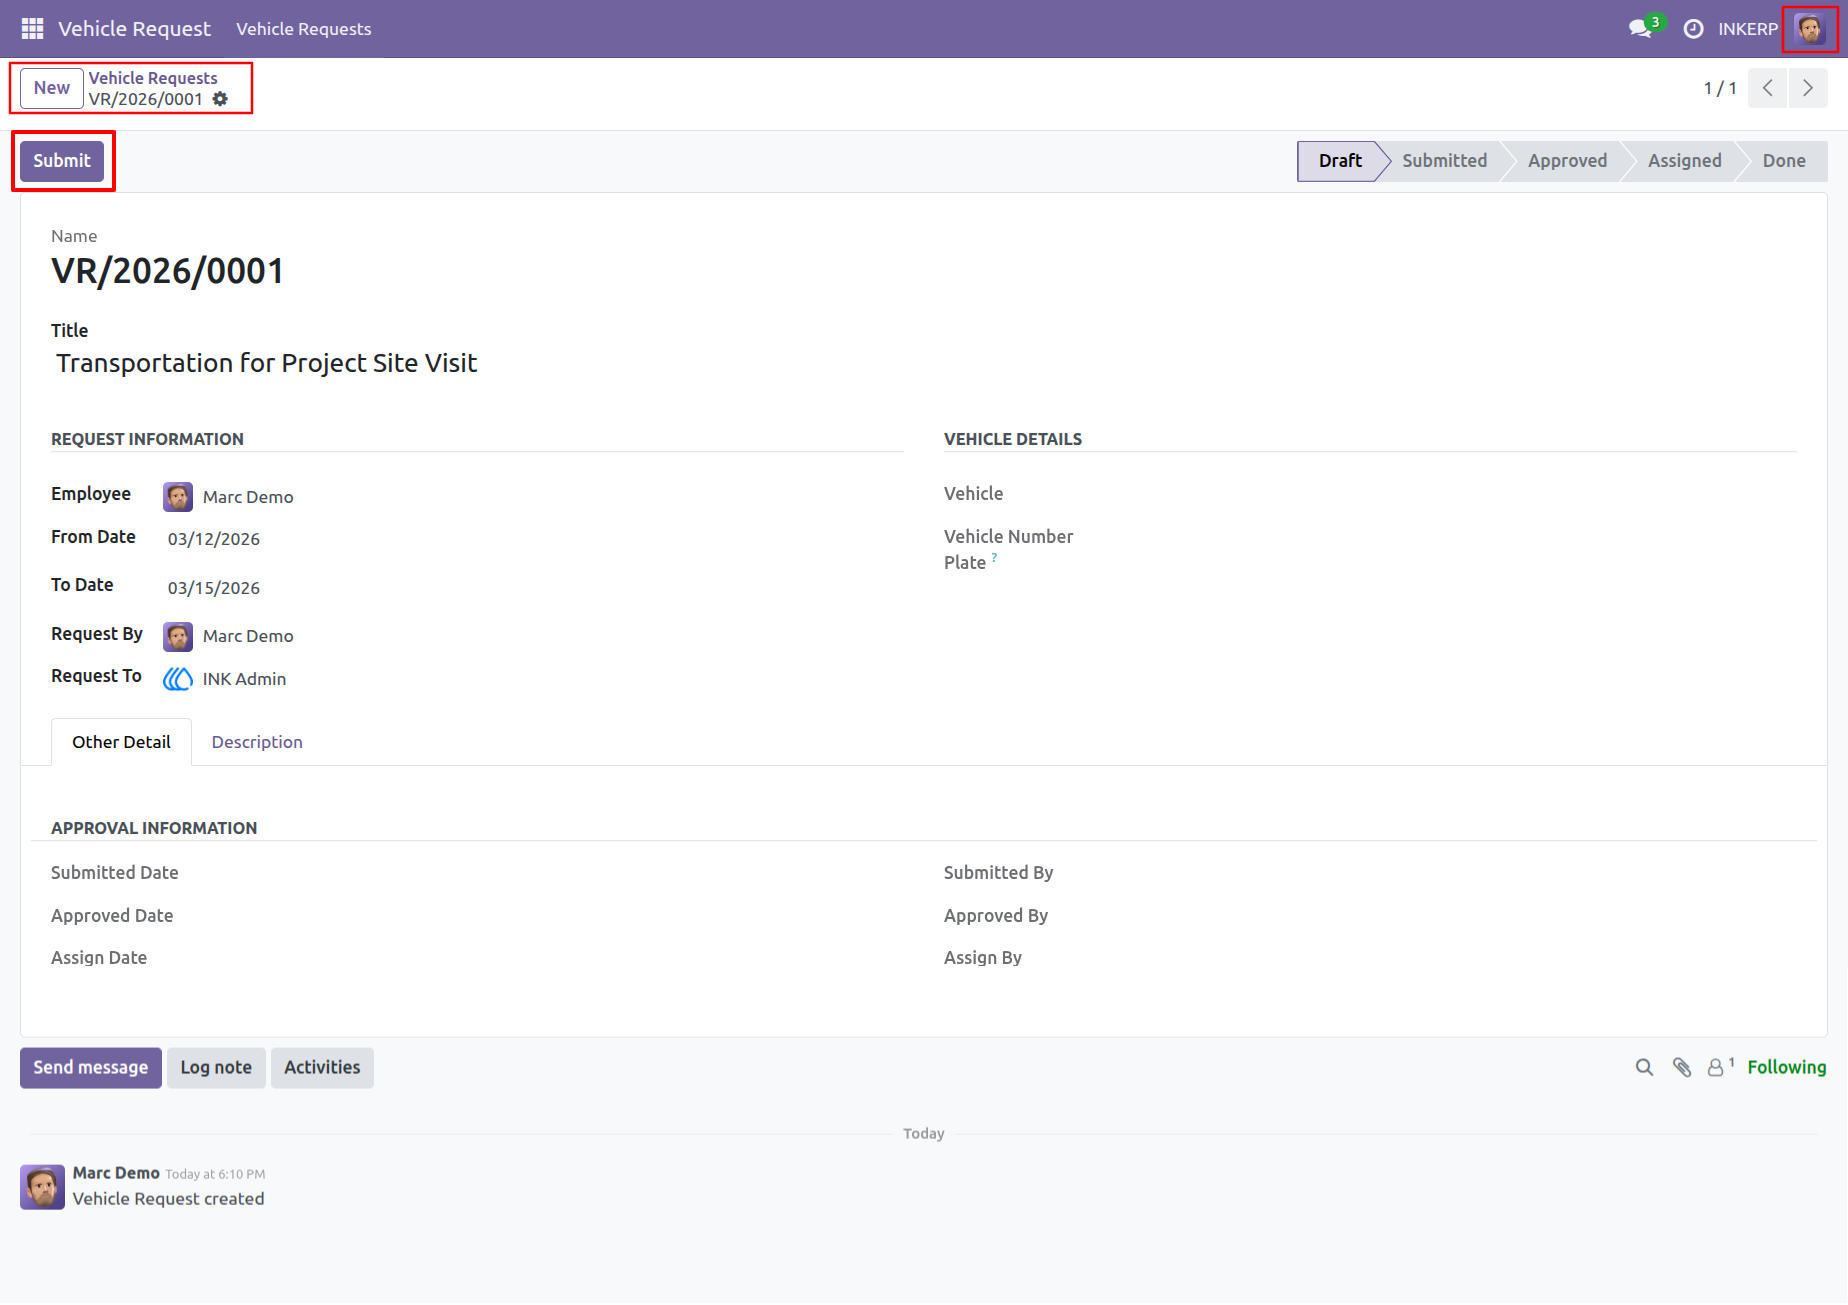Viewport: 1848px width, 1305px height.
Task: Click Marc Demo's avatar in the chatter message
Action: (x=42, y=1187)
